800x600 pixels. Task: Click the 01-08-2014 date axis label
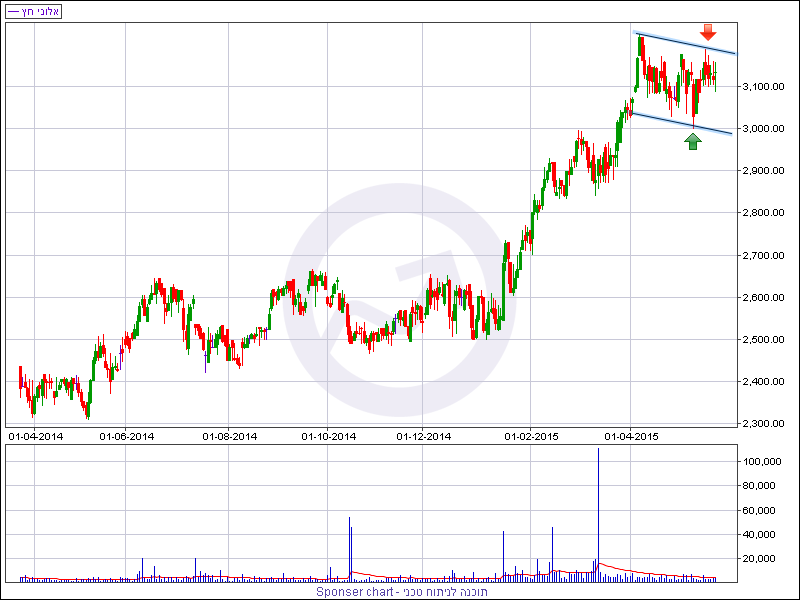[x=230, y=437]
